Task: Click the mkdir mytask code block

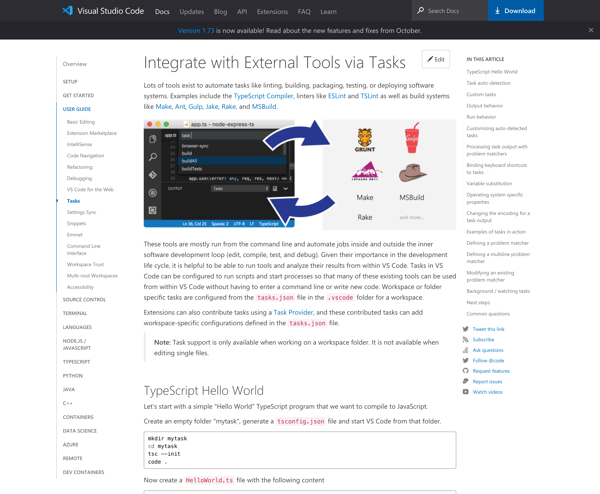Action: pos(300,450)
